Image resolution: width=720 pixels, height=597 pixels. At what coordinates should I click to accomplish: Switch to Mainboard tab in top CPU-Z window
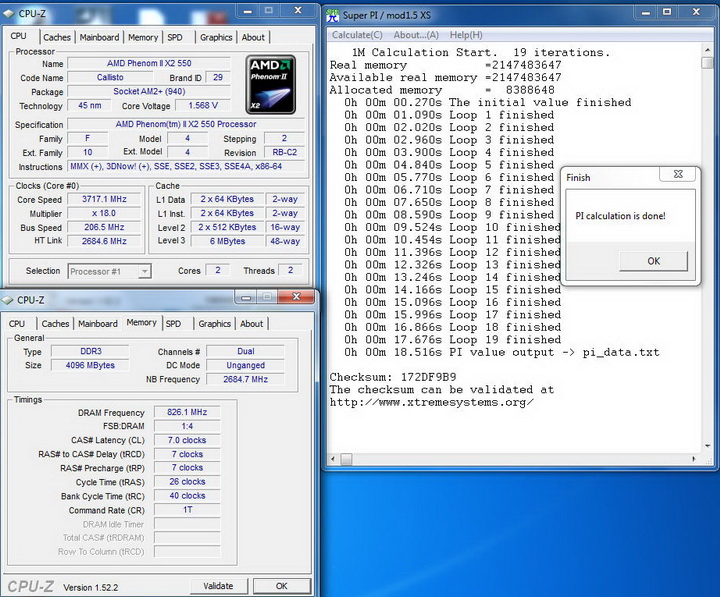click(99, 37)
